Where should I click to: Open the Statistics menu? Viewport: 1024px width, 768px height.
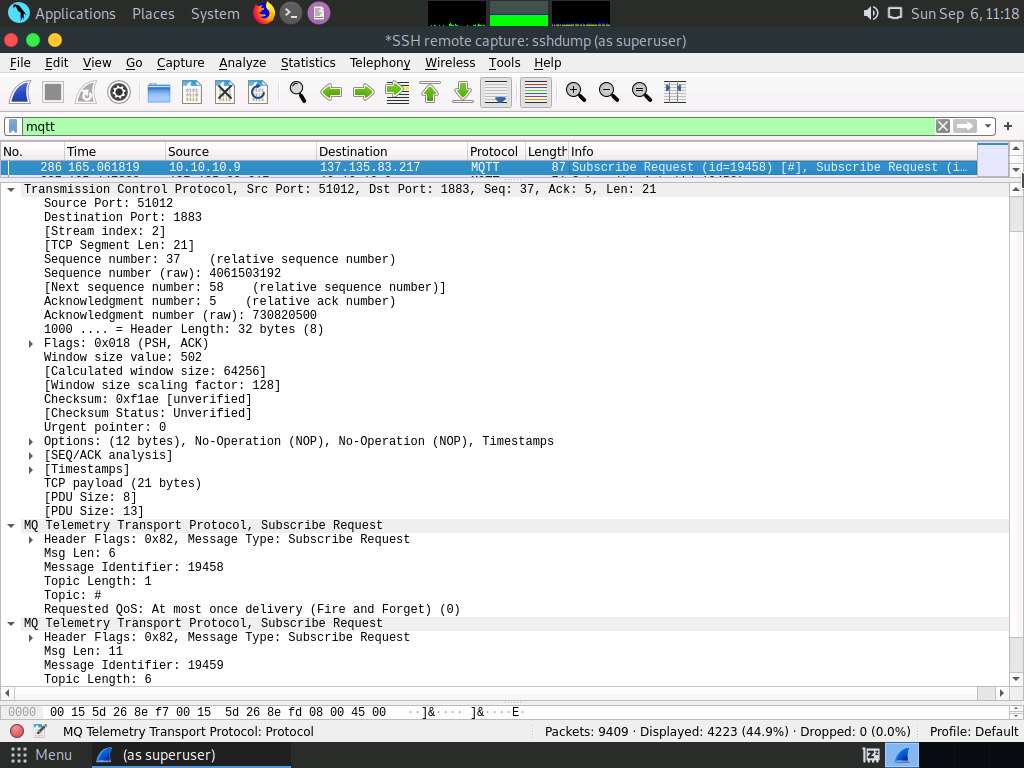[x=308, y=62]
